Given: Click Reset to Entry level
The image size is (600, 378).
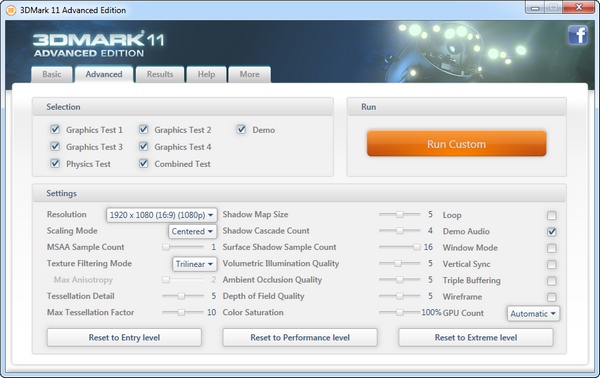Looking at the screenshot, I should 124,337.
